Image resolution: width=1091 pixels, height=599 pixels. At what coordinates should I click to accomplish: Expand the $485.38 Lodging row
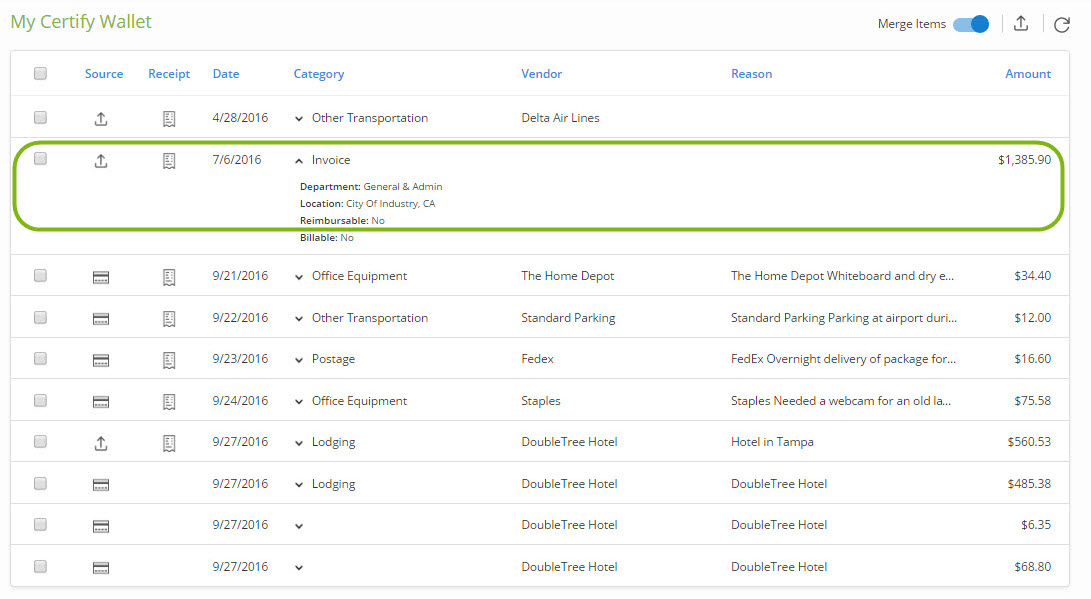[x=298, y=485]
